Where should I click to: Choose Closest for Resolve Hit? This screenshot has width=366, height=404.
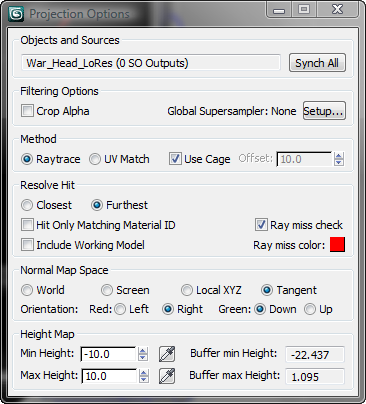click(x=27, y=205)
